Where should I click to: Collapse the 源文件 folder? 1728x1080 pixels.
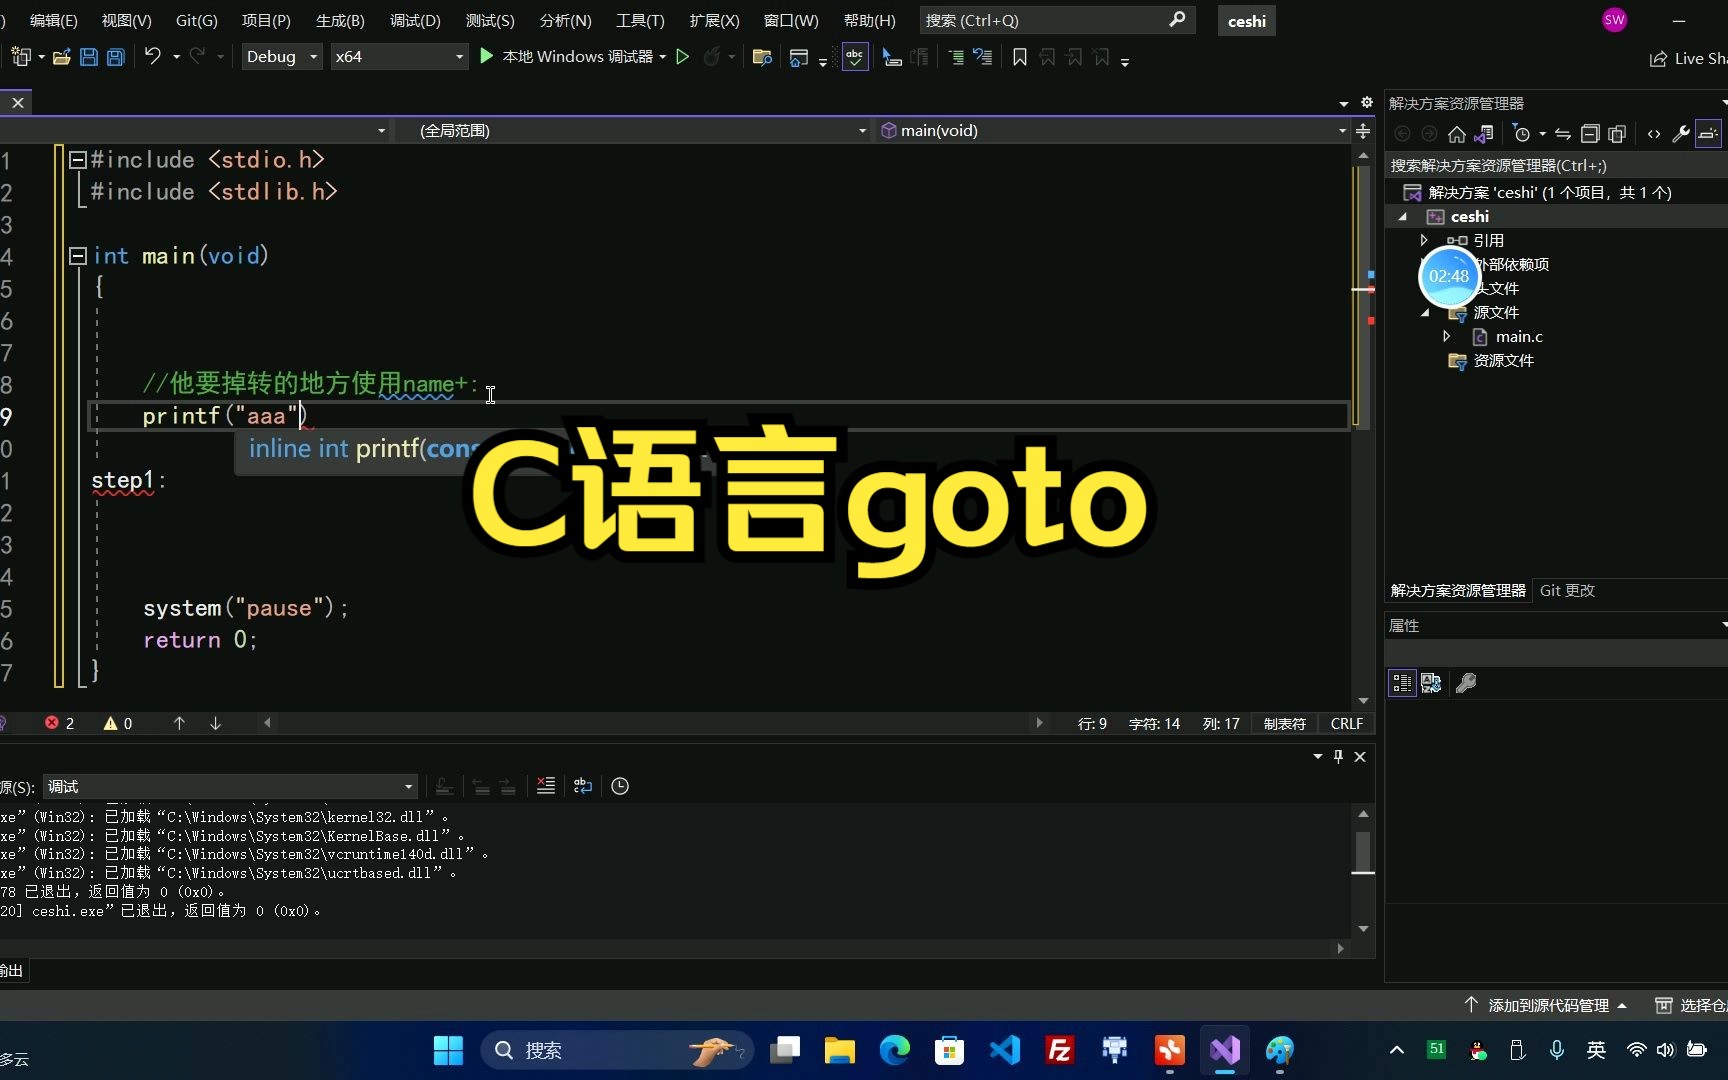1426,312
